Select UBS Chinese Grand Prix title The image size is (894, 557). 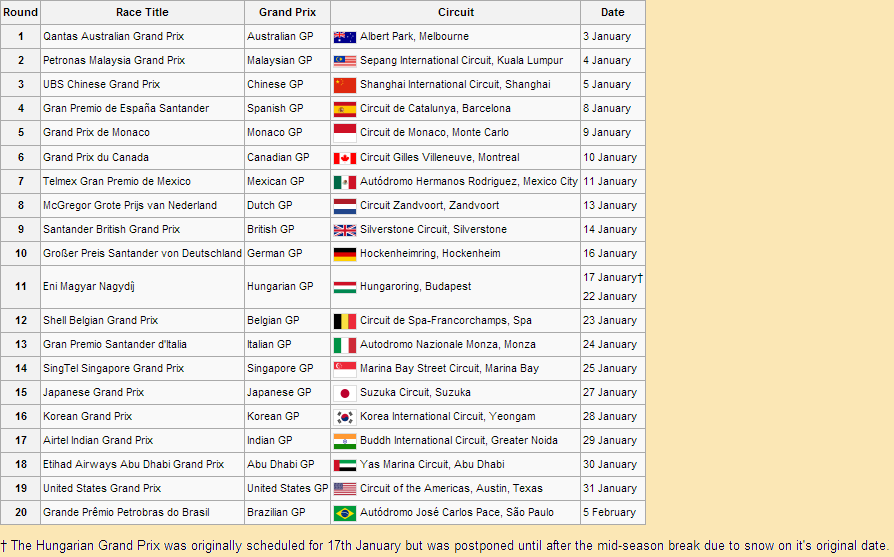101,84
